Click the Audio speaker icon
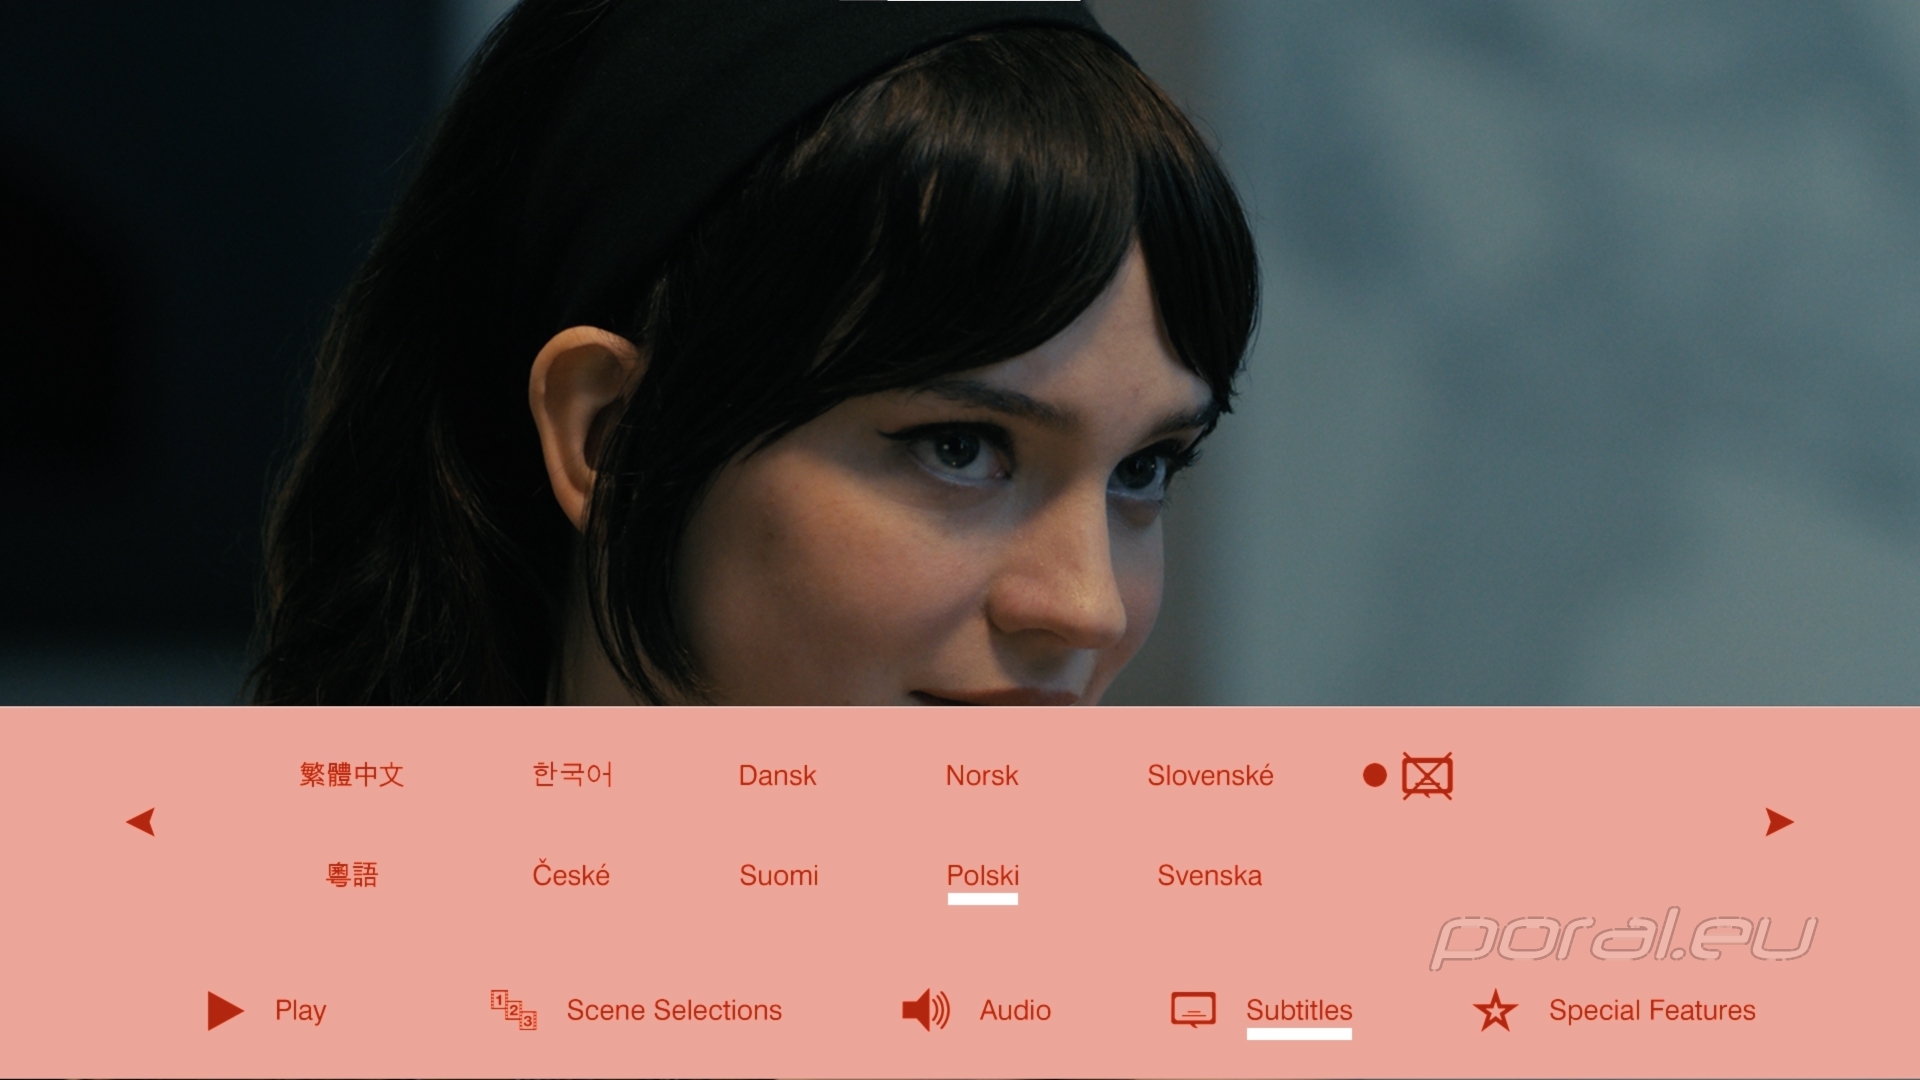 926,1010
